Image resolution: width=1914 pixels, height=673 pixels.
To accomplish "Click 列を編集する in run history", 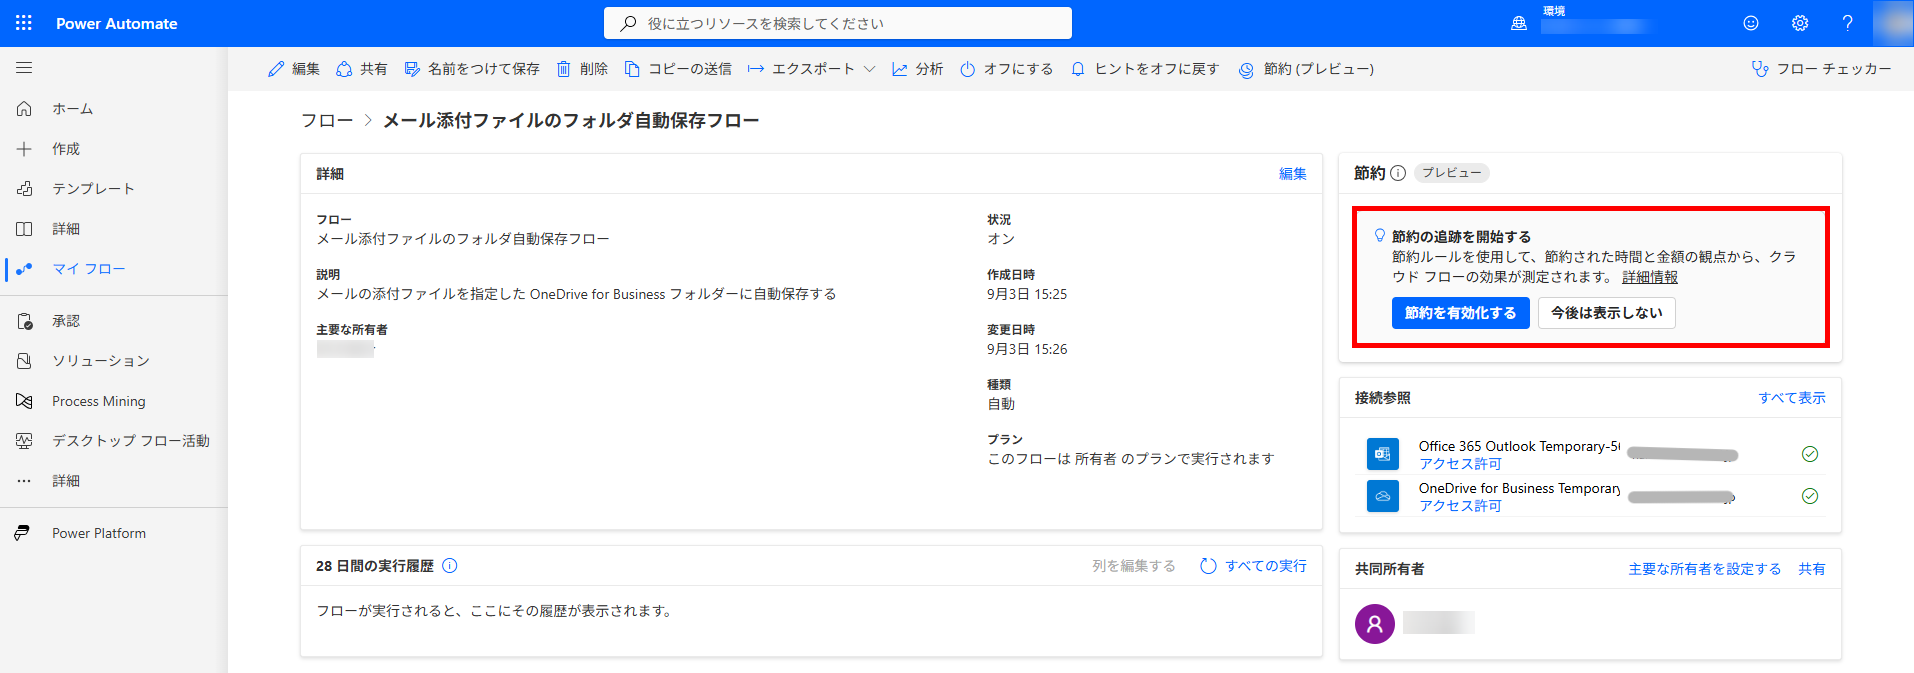I will pos(1134,566).
